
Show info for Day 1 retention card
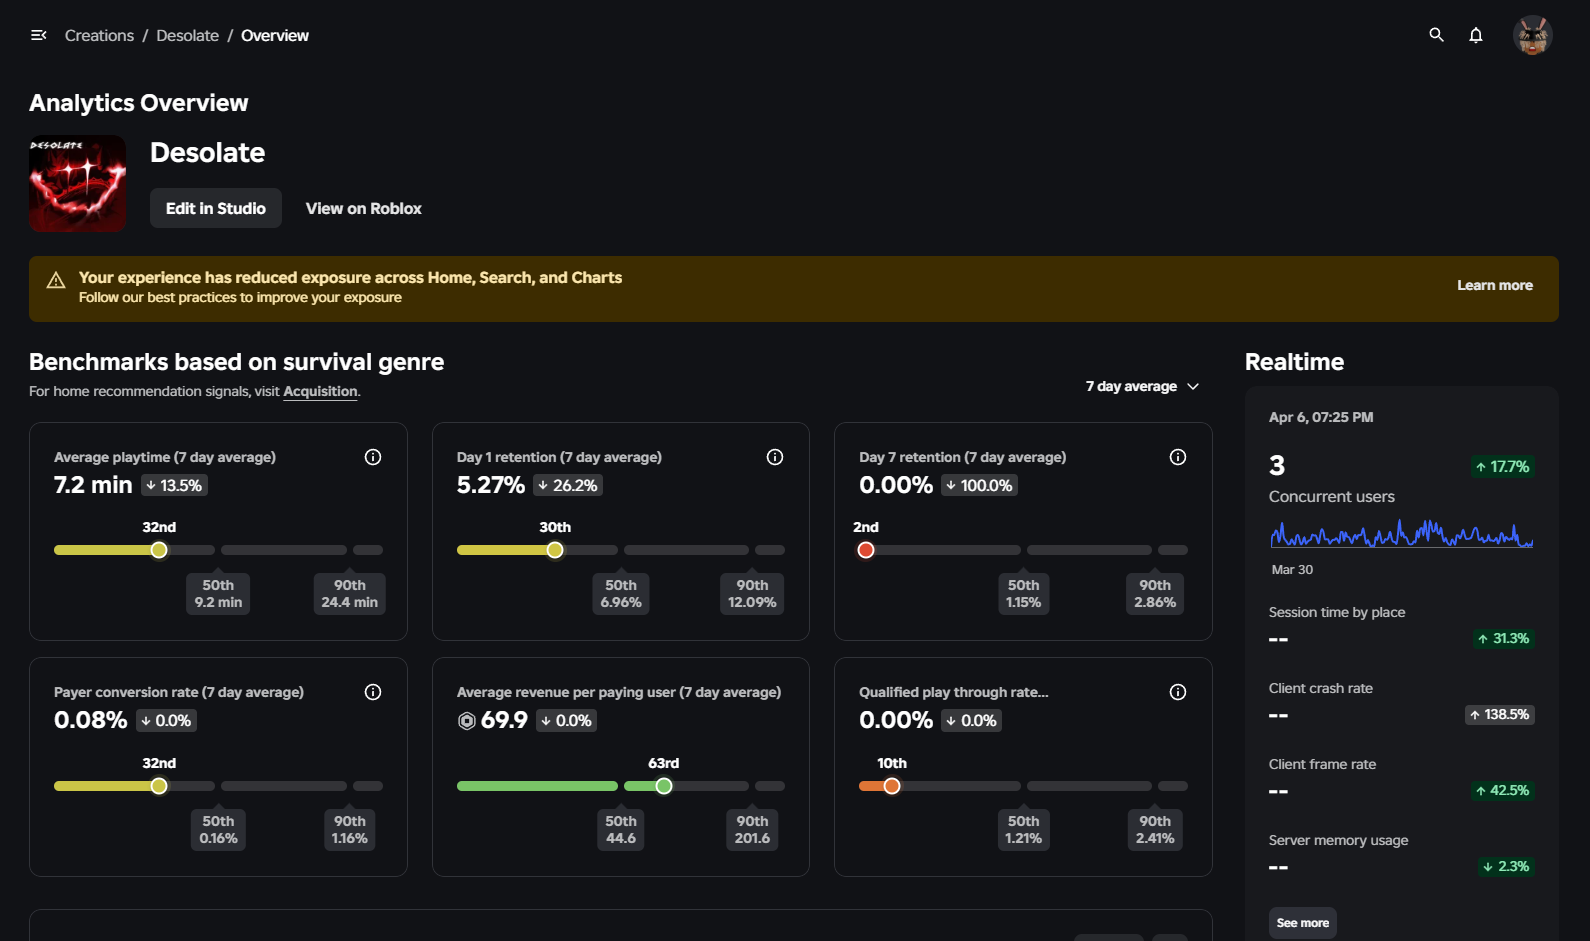point(775,457)
